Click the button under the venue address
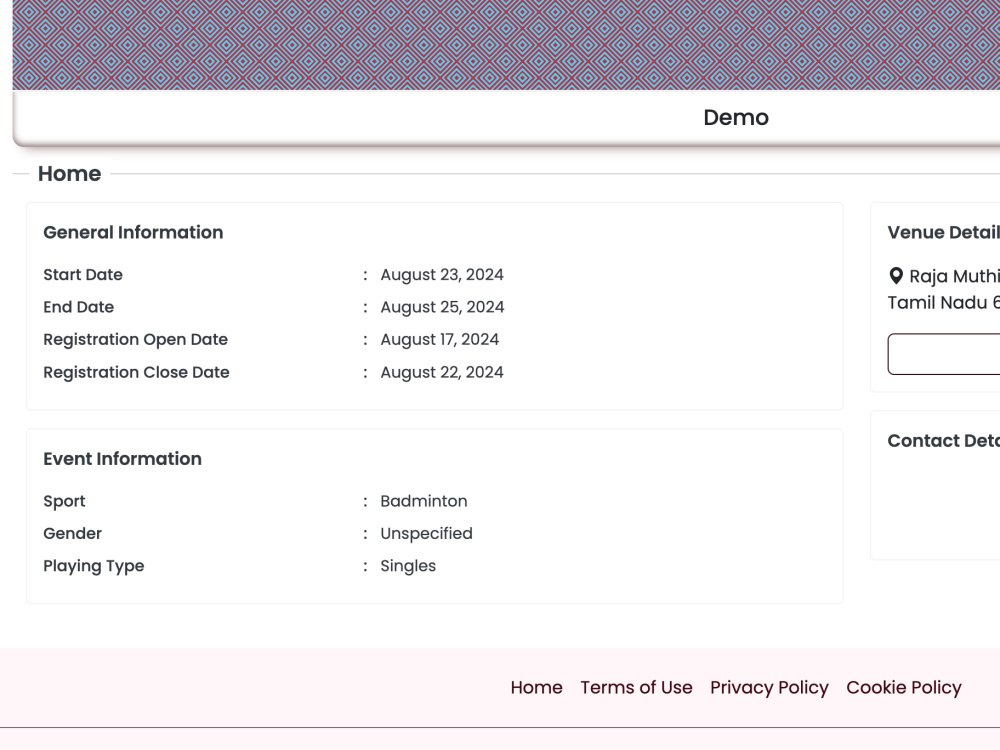The image size is (1000, 750). (x=944, y=354)
